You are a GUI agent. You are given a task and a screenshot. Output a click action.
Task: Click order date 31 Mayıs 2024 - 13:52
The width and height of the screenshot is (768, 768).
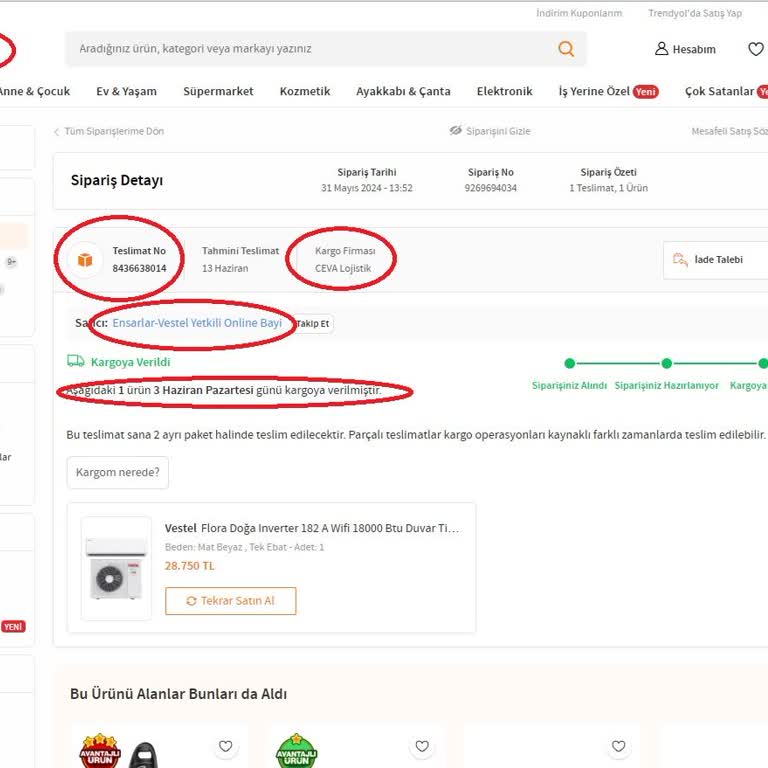(x=367, y=188)
